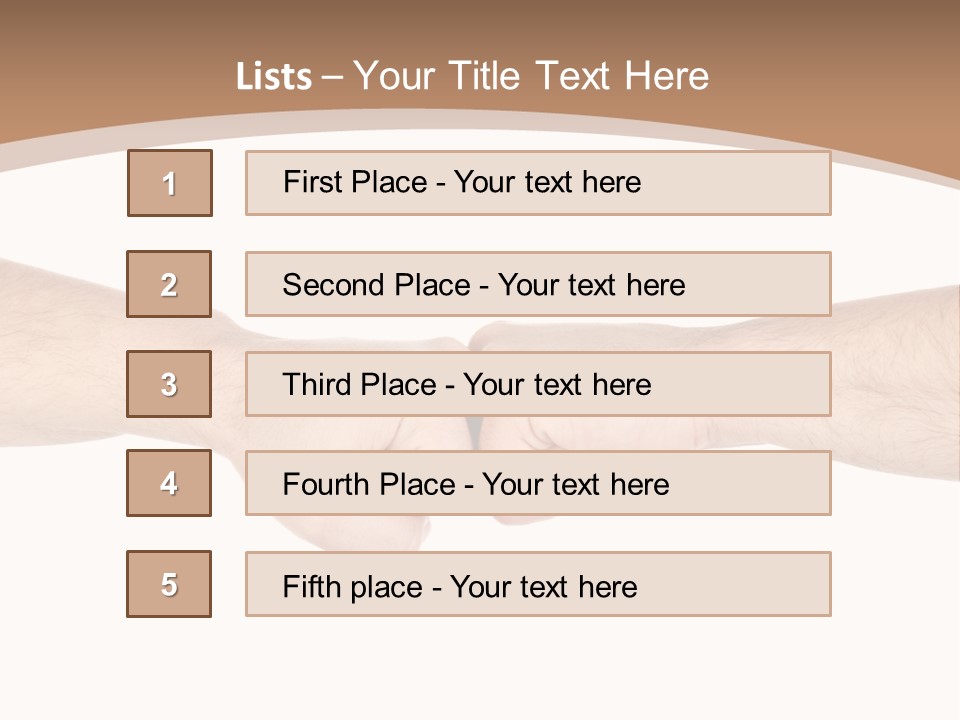Select the number 4 square
The width and height of the screenshot is (960, 720).
169,483
